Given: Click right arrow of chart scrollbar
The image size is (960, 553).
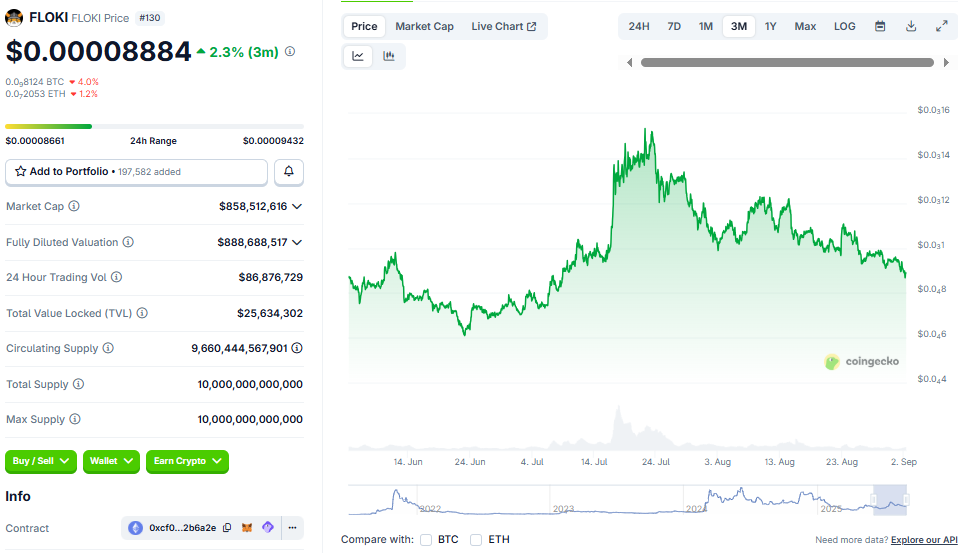Looking at the screenshot, I should tap(947, 62).
